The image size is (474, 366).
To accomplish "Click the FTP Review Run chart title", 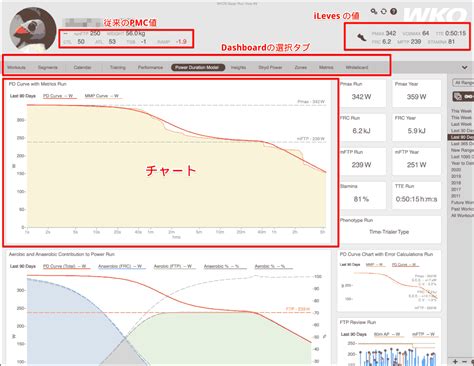I will 358,322.
